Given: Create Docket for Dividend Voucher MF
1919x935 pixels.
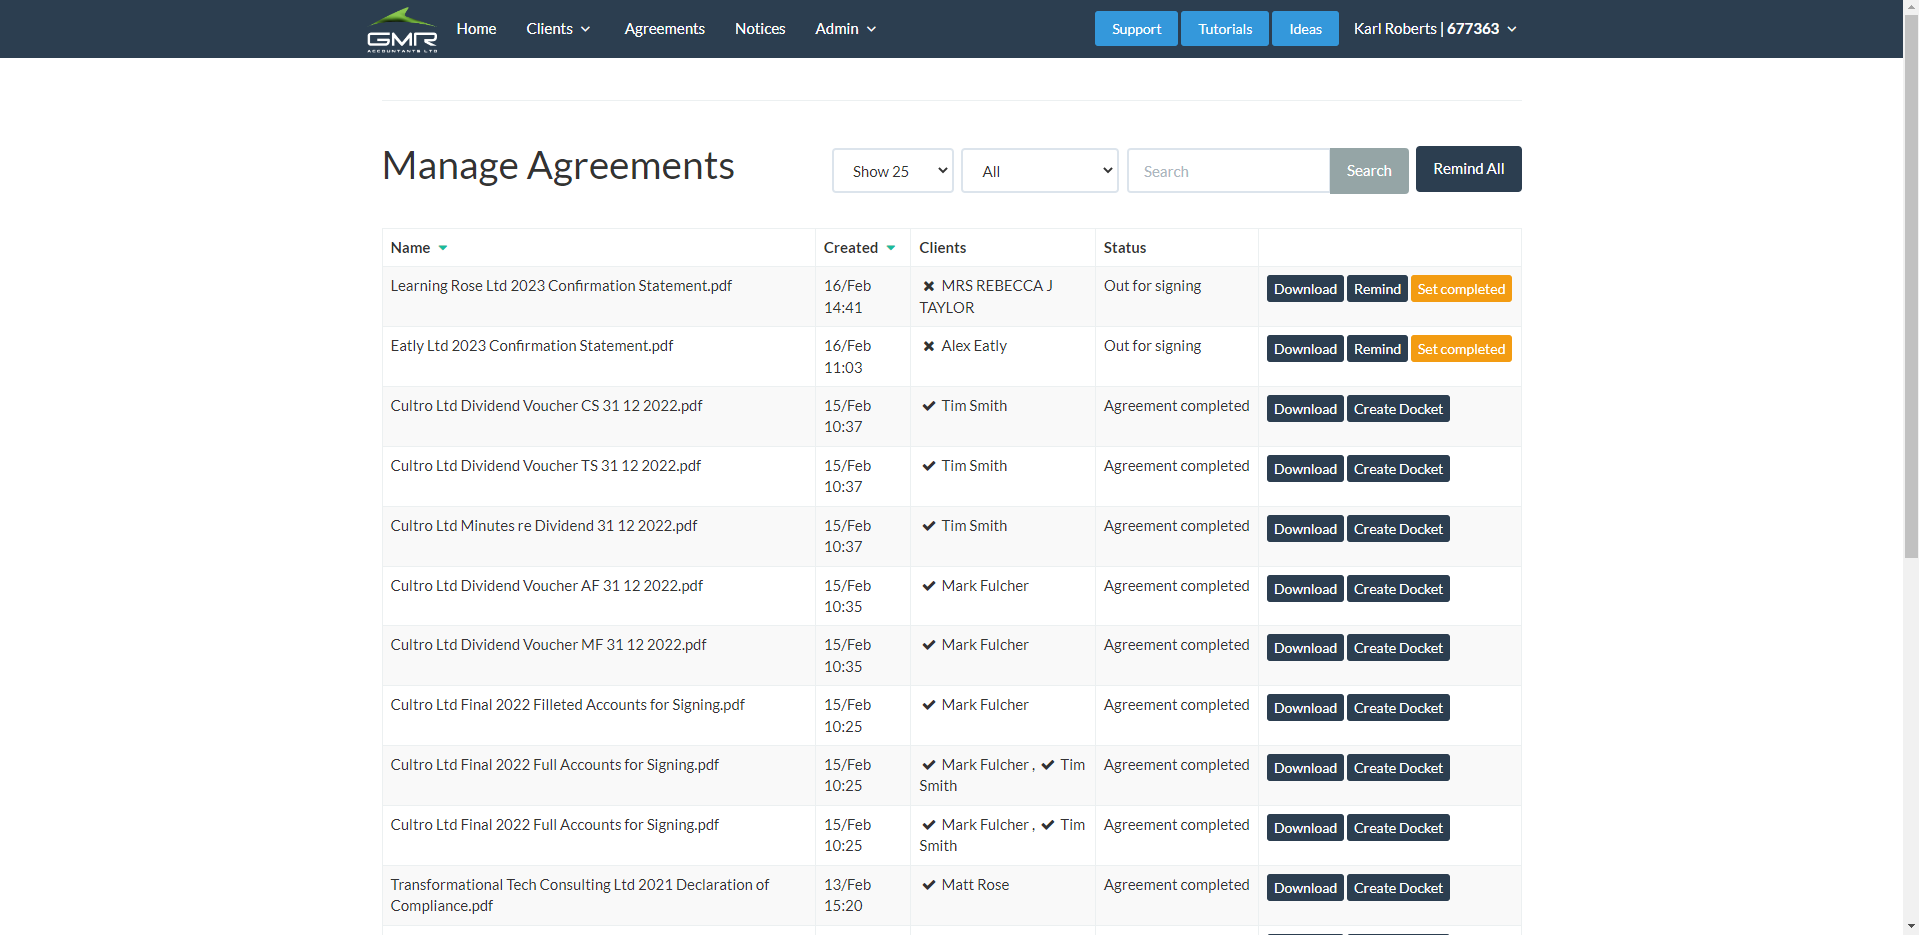Looking at the screenshot, I should tap(1398, 648).
